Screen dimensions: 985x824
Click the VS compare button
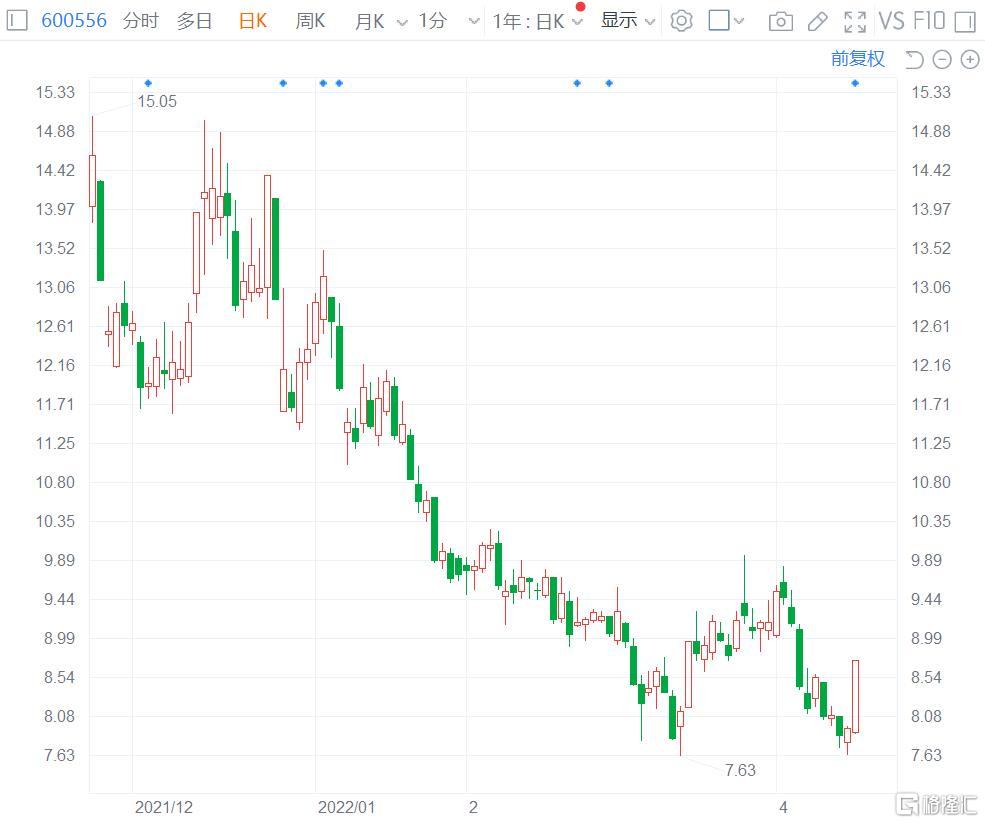point(891,21)
